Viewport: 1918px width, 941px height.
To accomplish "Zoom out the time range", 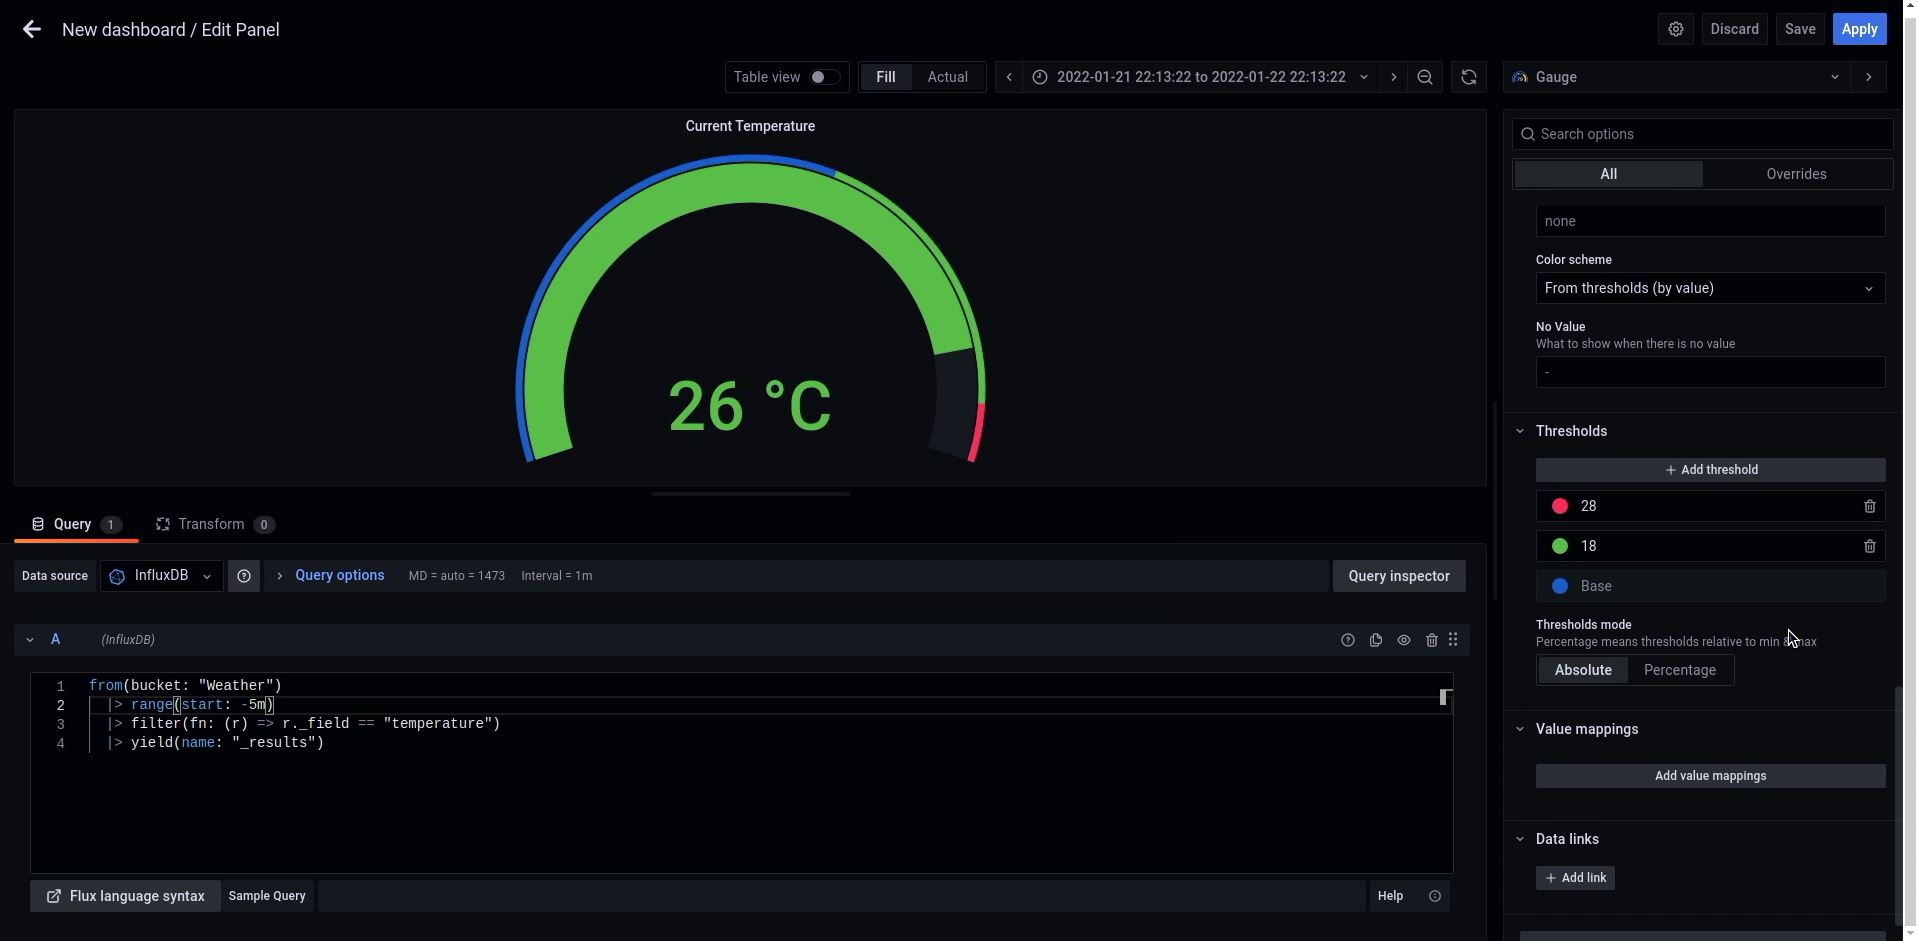I will [1425, 77].
